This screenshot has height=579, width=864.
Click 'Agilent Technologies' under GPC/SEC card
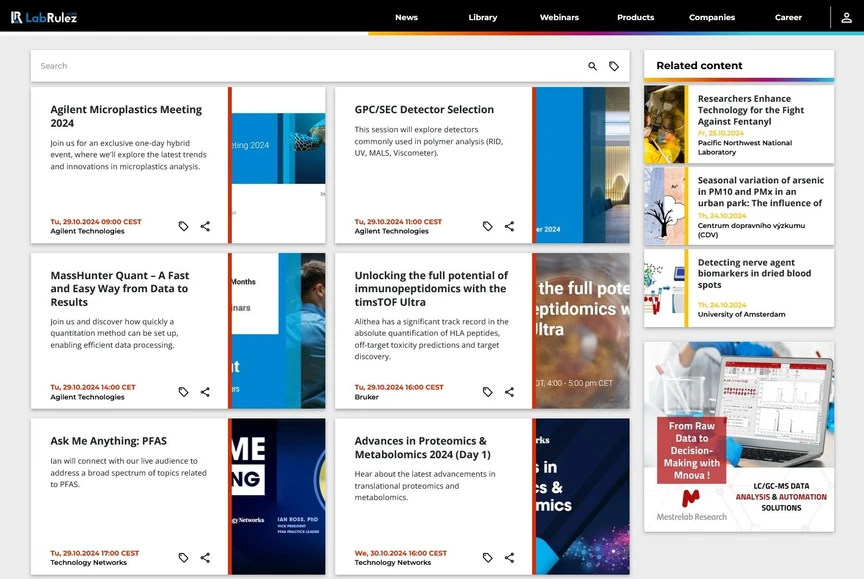tap(391, 231)
